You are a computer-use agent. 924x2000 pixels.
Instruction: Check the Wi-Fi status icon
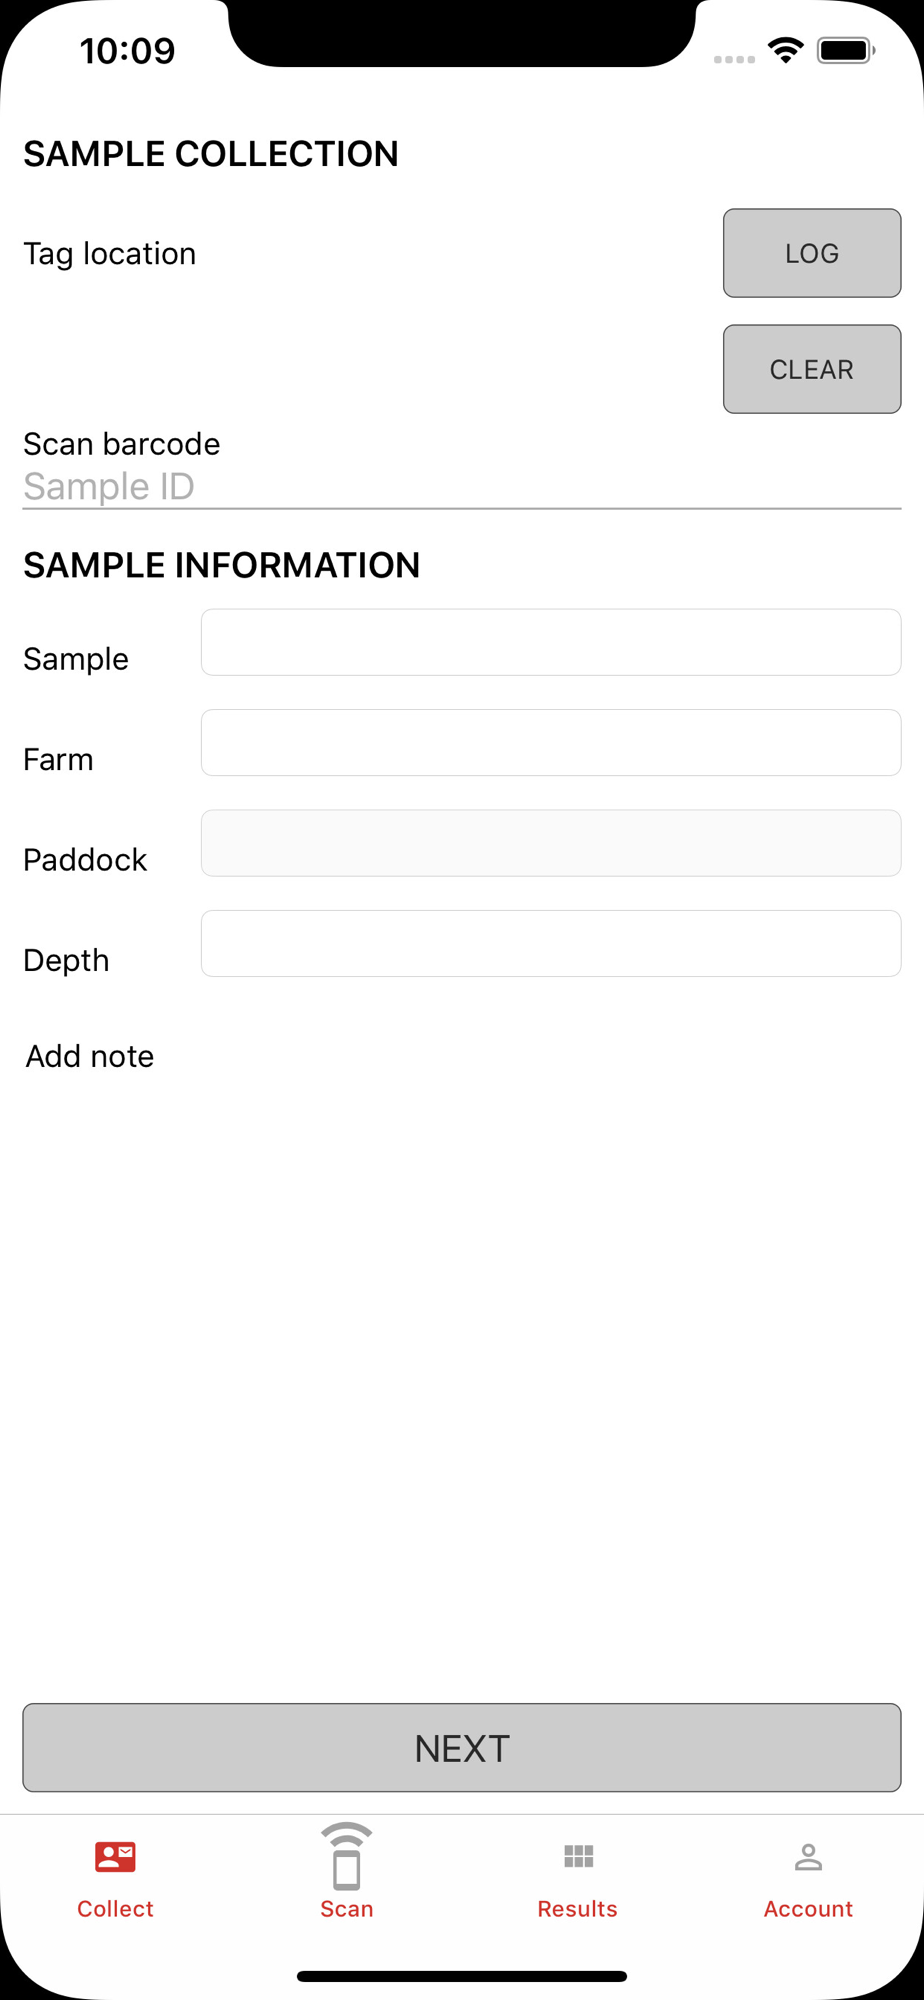coord(786,50)
